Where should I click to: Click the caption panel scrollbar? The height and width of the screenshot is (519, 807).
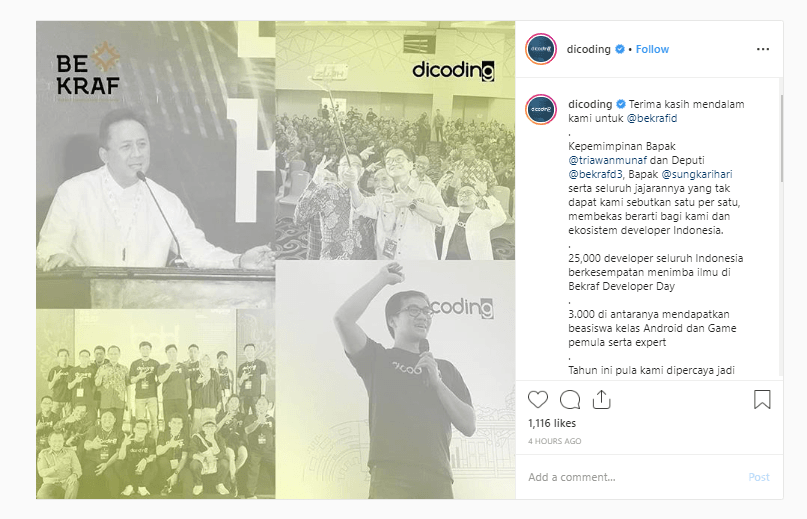pyautogui.click(x=781, y=138)
